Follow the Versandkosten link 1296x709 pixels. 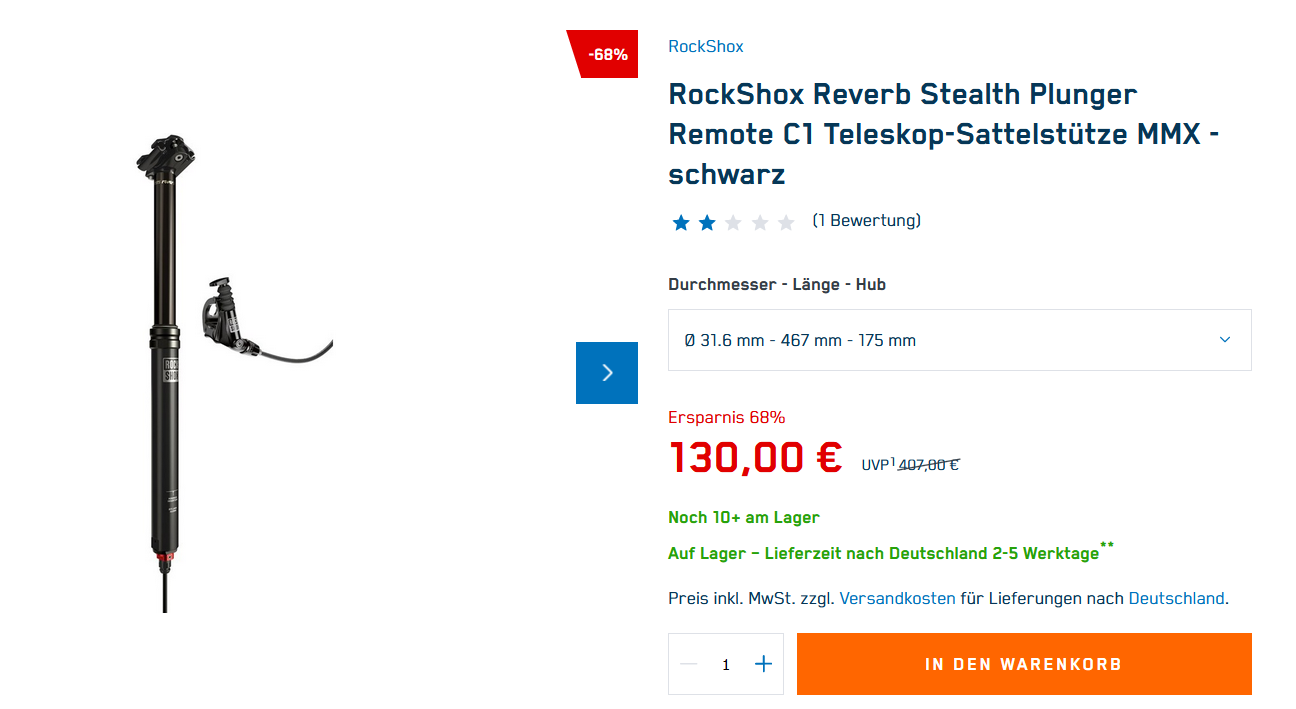tap(897, 598)
